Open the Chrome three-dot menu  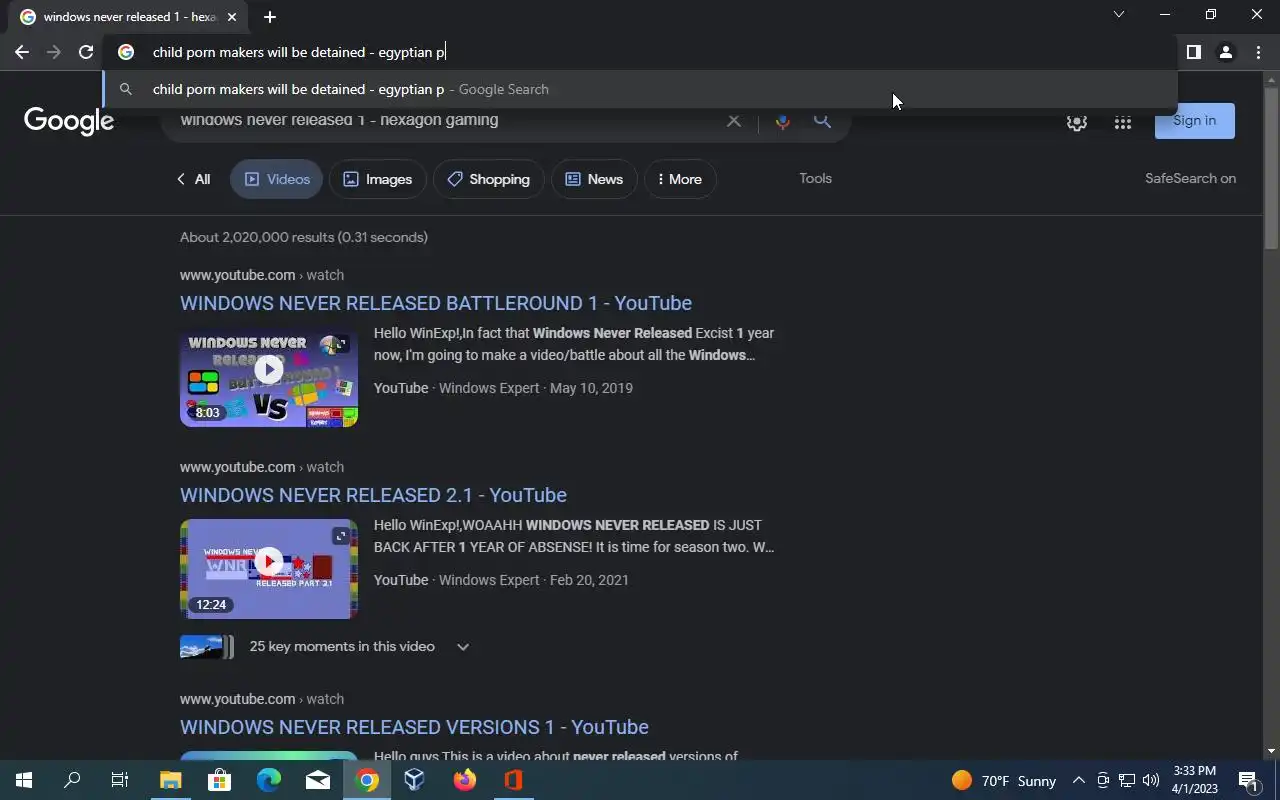click(x=1258, y=52)
